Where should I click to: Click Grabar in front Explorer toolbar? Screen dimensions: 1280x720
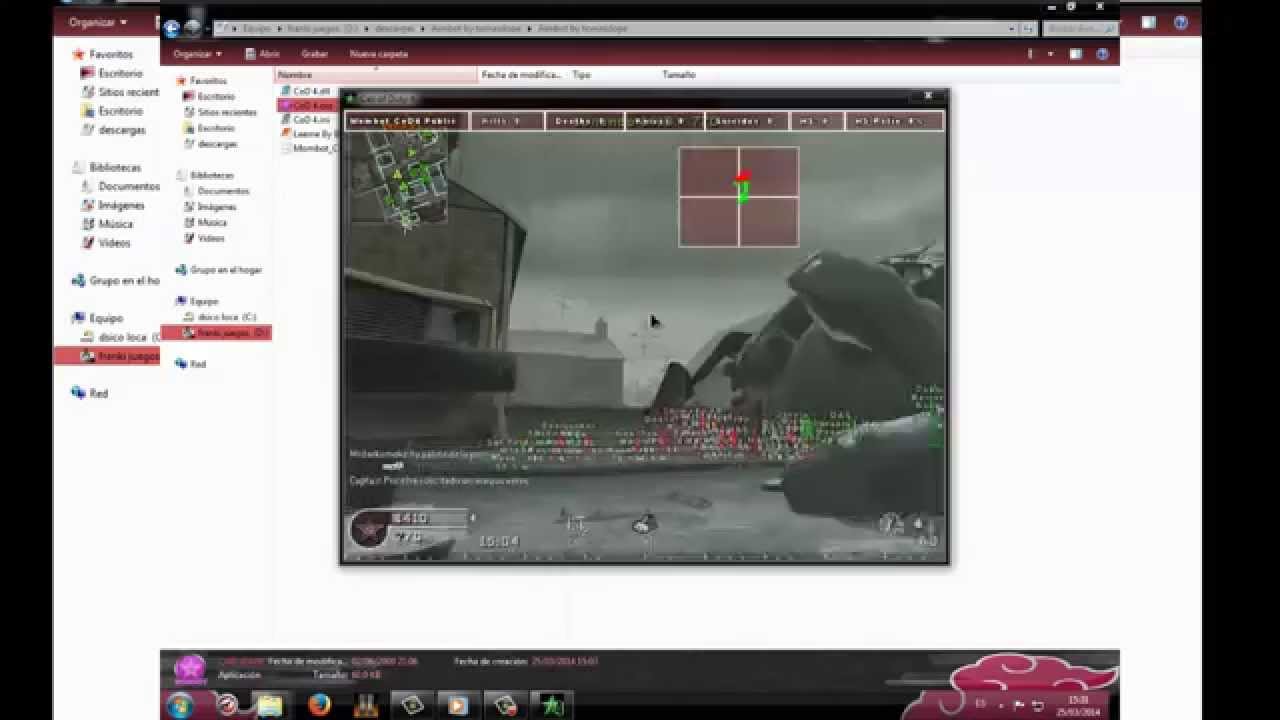pos(315,54)
